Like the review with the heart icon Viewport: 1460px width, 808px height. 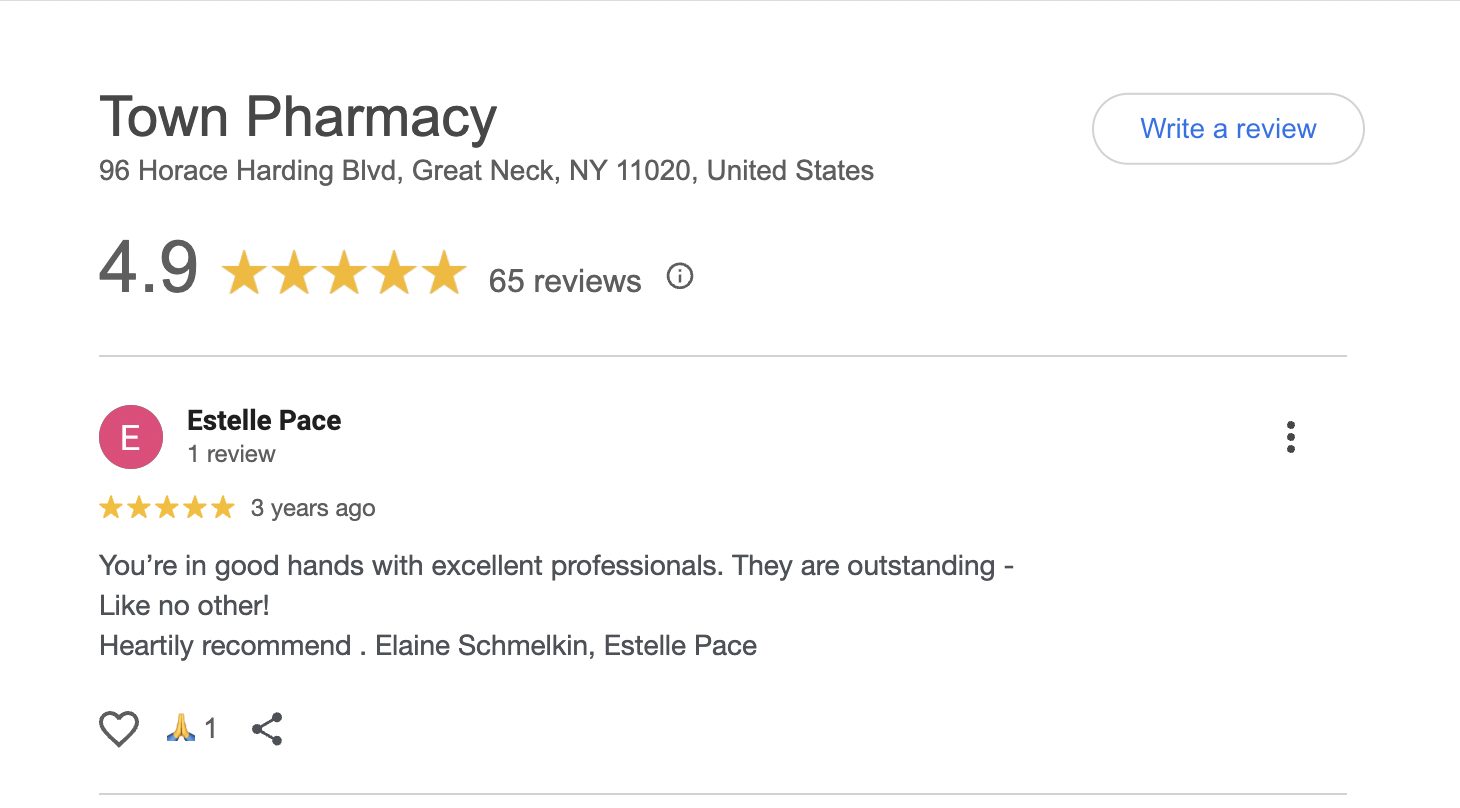click(118, 729)
